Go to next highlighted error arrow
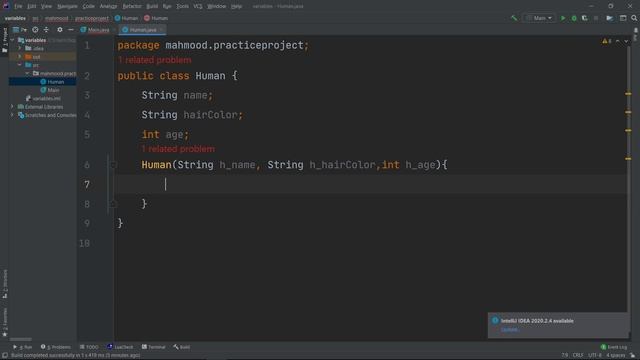 [626, 41]
